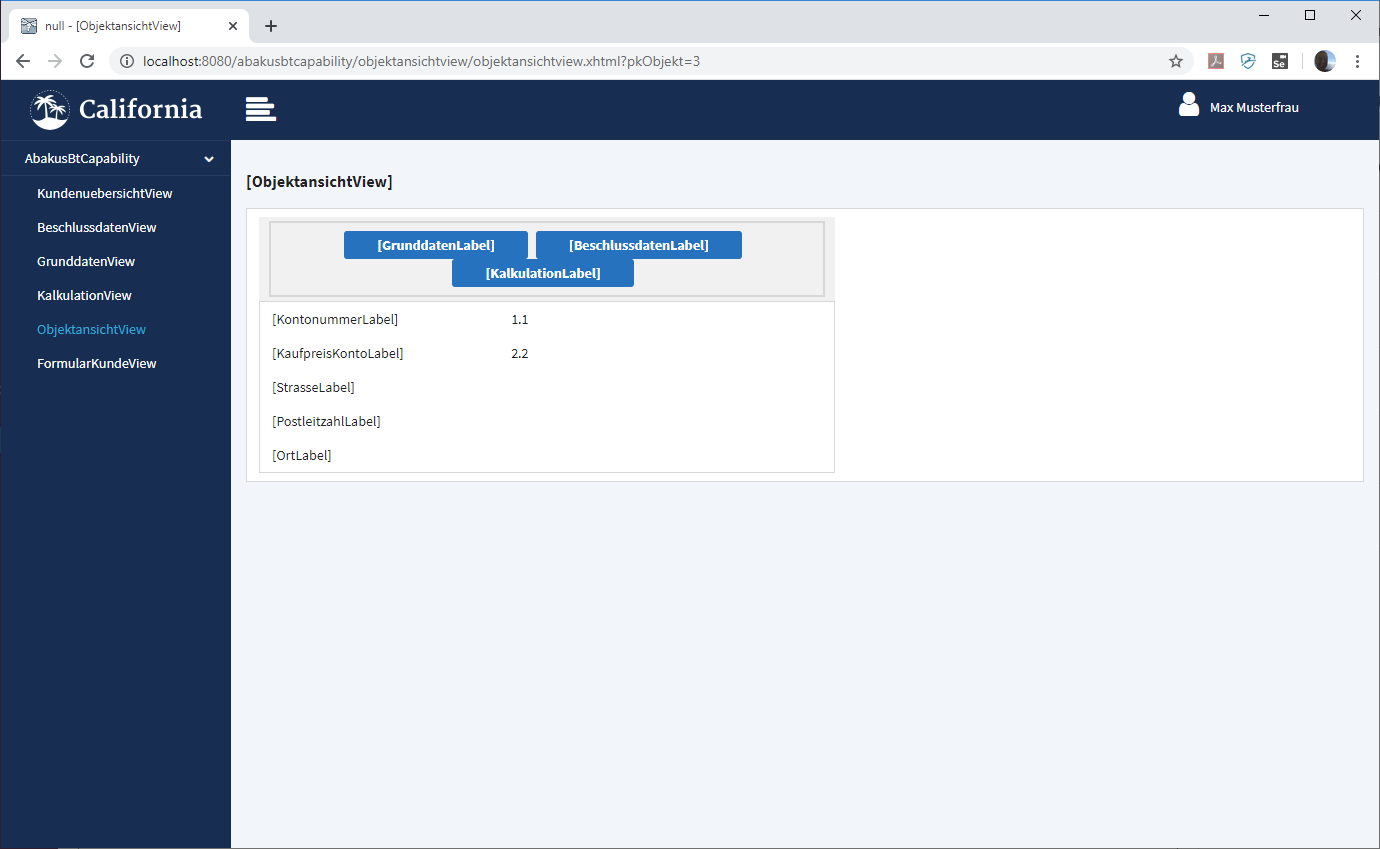This screenshot has height=849, width=1380.
Task: Open the PDF extension icon
Action: (1216, 61)
